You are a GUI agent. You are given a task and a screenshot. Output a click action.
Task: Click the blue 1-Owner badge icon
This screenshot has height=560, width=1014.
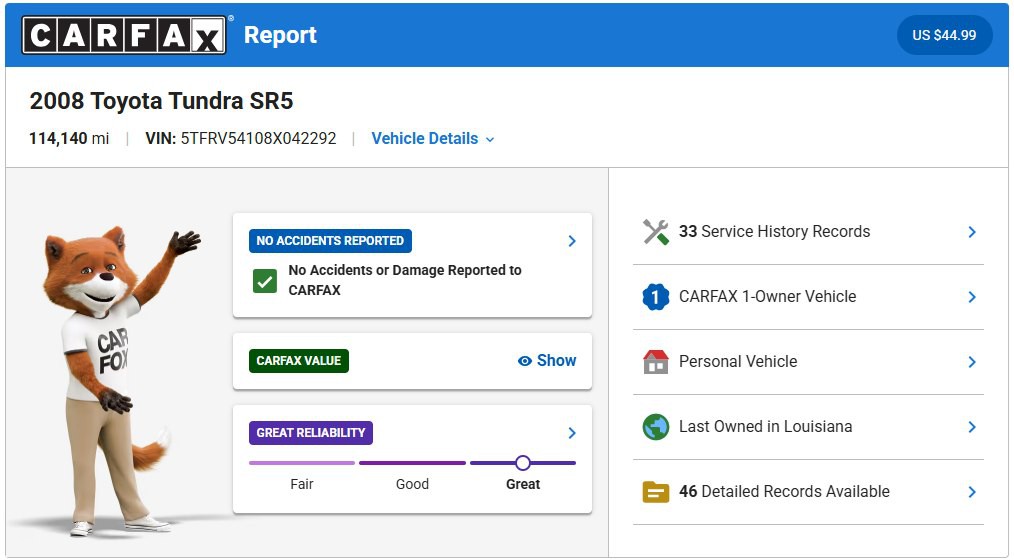point(655,297)
